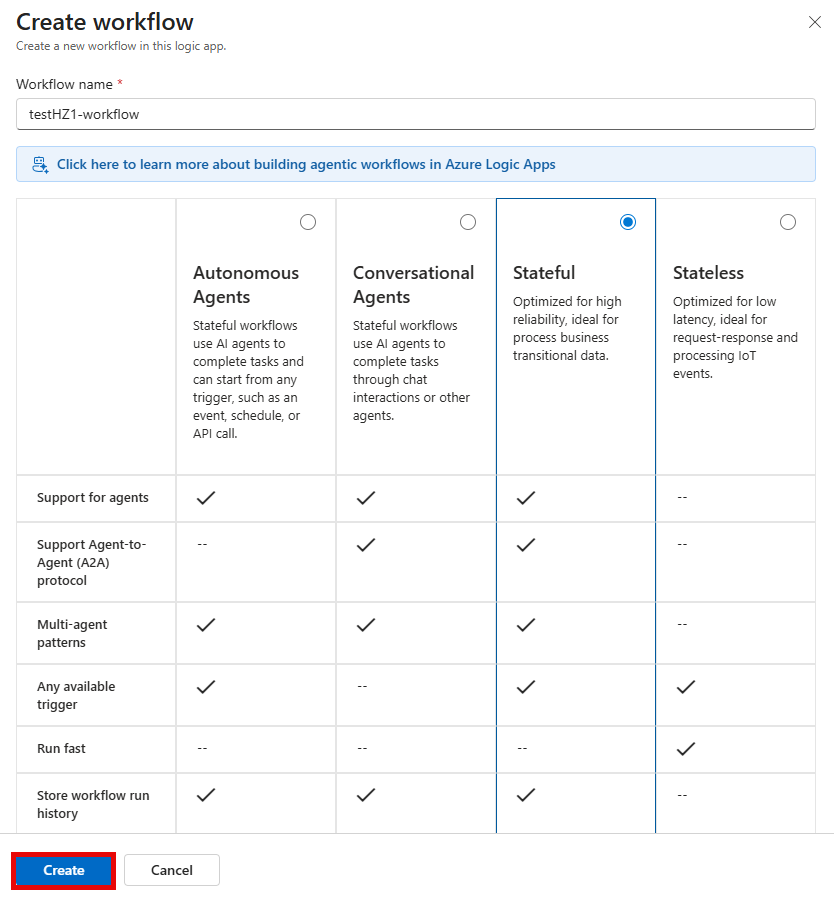This screenshot has width=834, height=899.
Task: Click the Autonomous Agents column heading
Action: click(246, 284)
